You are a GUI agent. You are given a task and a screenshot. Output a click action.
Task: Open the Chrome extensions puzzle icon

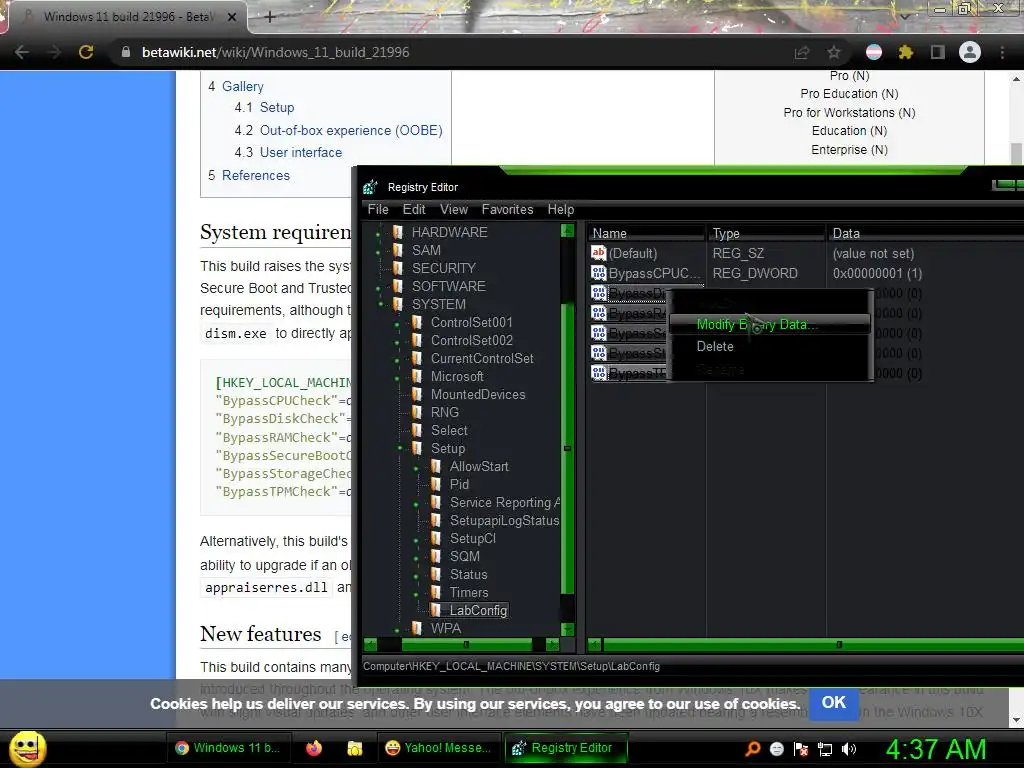[x=906, y=52]
